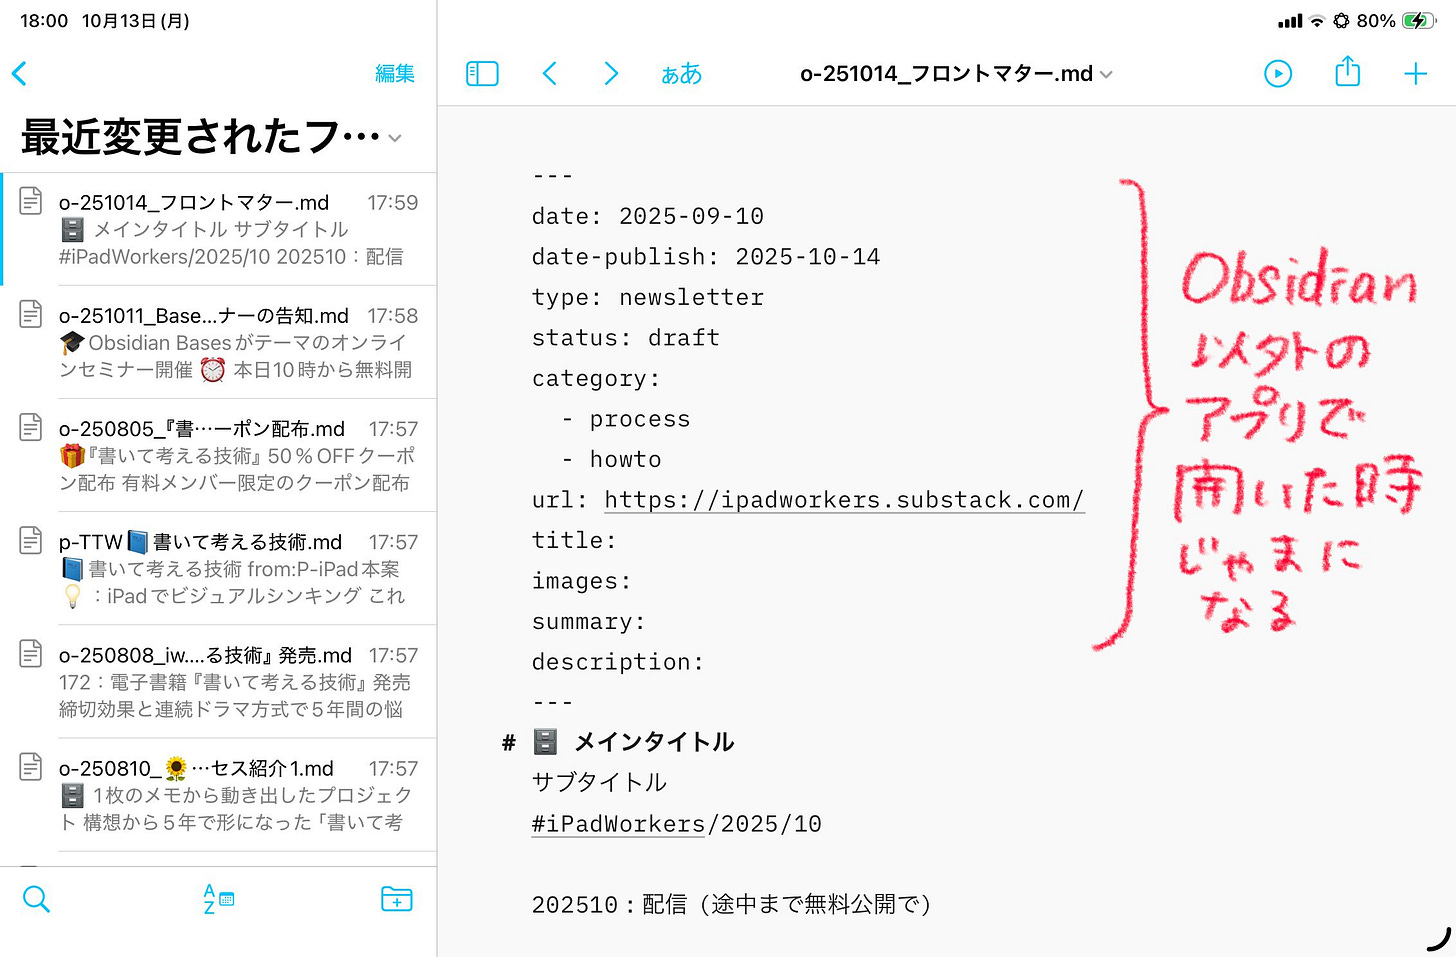1456x957 pixels.
Task: Open the ipadworkers.substack.com link
Action: click(x=844, y=500)
